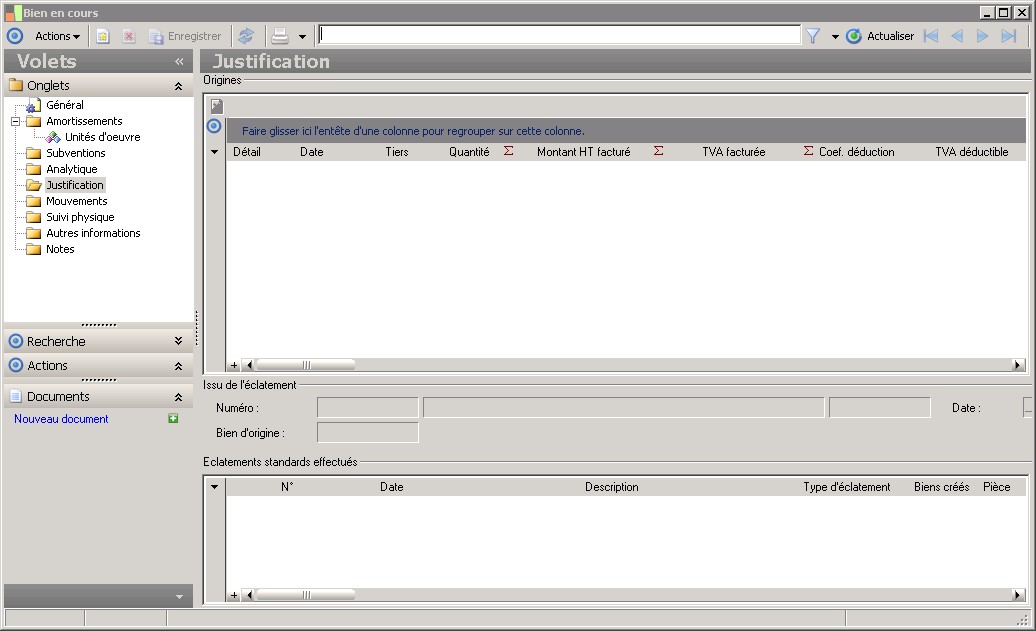Open the Analytique folder

[71, 169]
